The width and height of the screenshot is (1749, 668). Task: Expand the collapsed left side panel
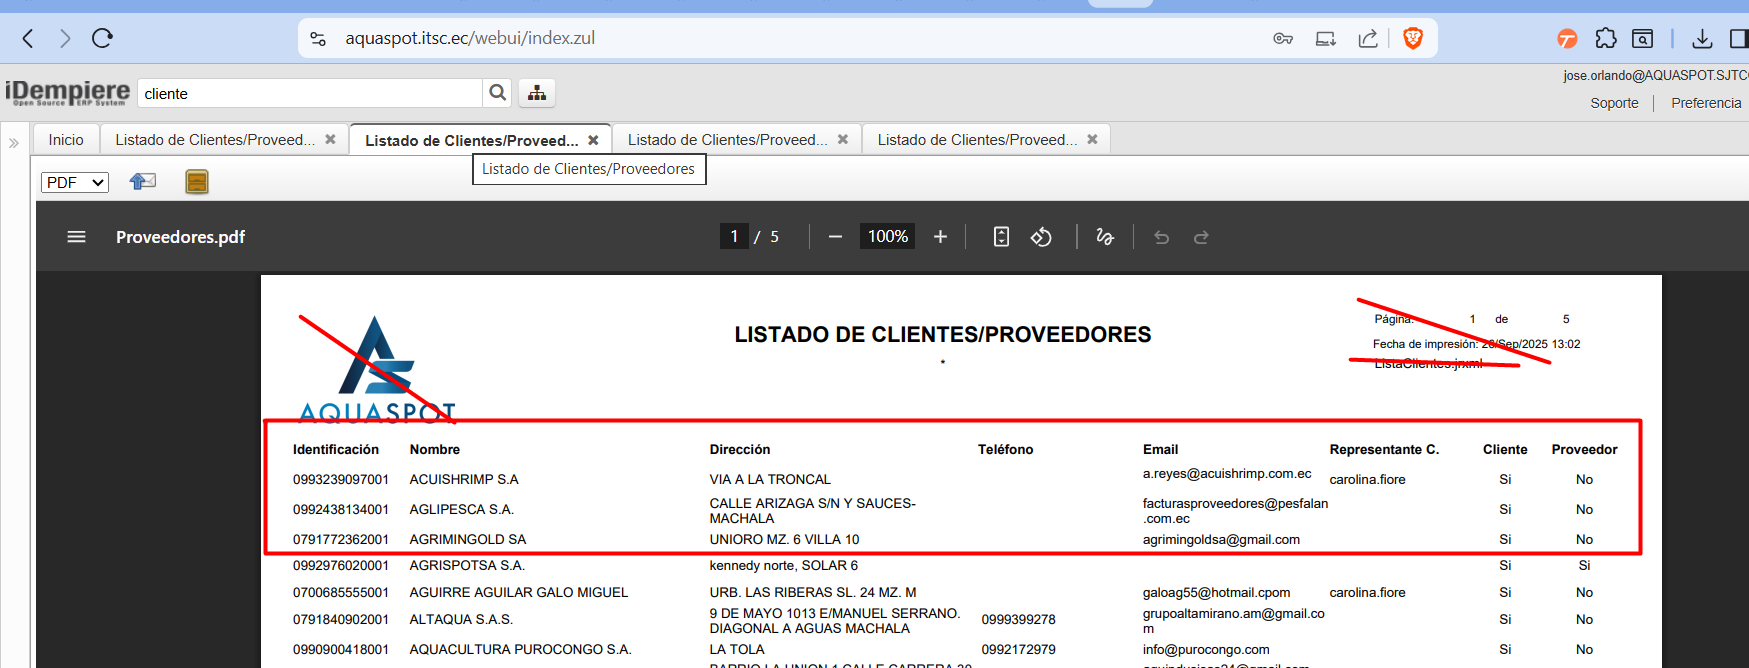(14, 143)
